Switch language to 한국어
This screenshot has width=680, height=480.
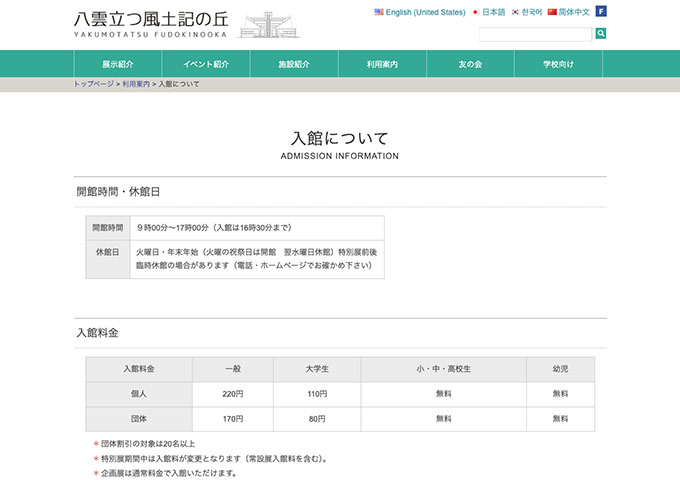[532, 12]
